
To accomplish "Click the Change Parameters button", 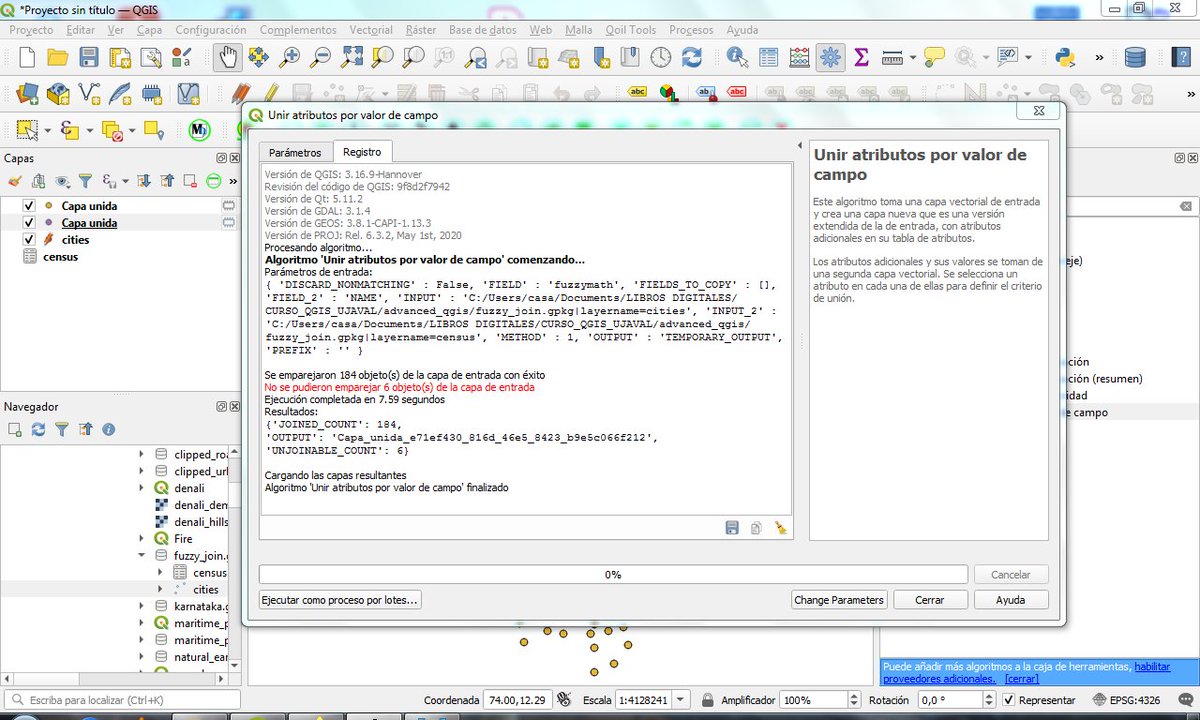I will 839,600.
